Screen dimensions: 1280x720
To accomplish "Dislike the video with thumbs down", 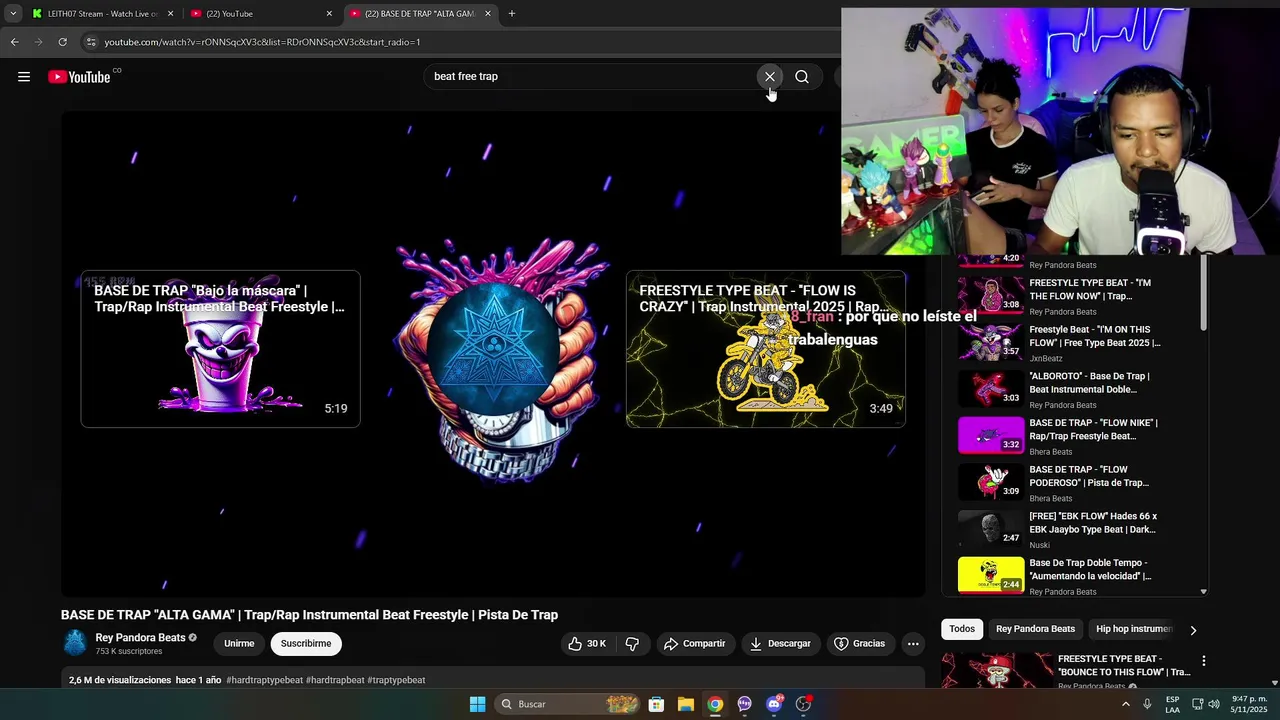I will pyautogui.click(x=632, y=644).
